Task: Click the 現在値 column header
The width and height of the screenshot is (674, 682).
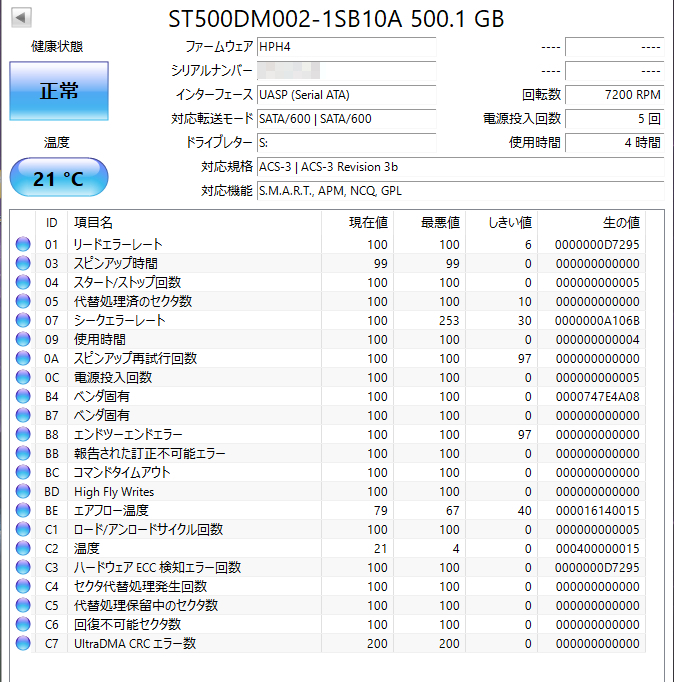Action: (357, 223)
